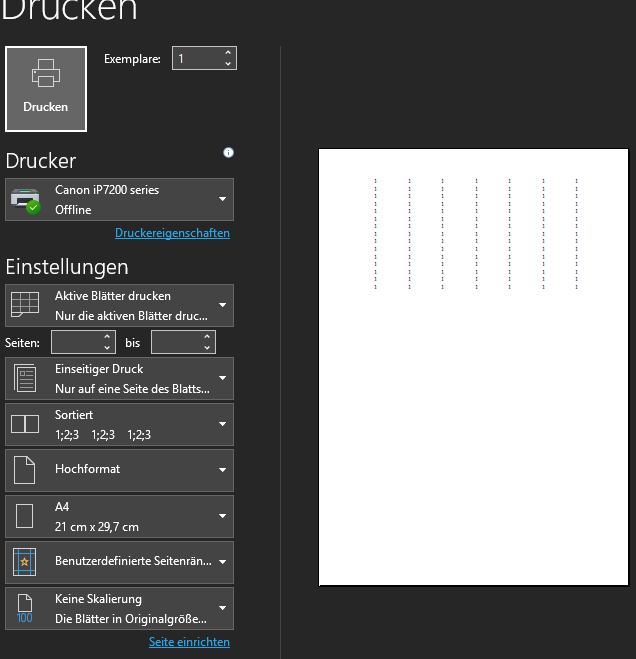Open the Canon iP7200 printer dropdown
The height and width of the screenshot is (659, 636).
coord(222,200)
